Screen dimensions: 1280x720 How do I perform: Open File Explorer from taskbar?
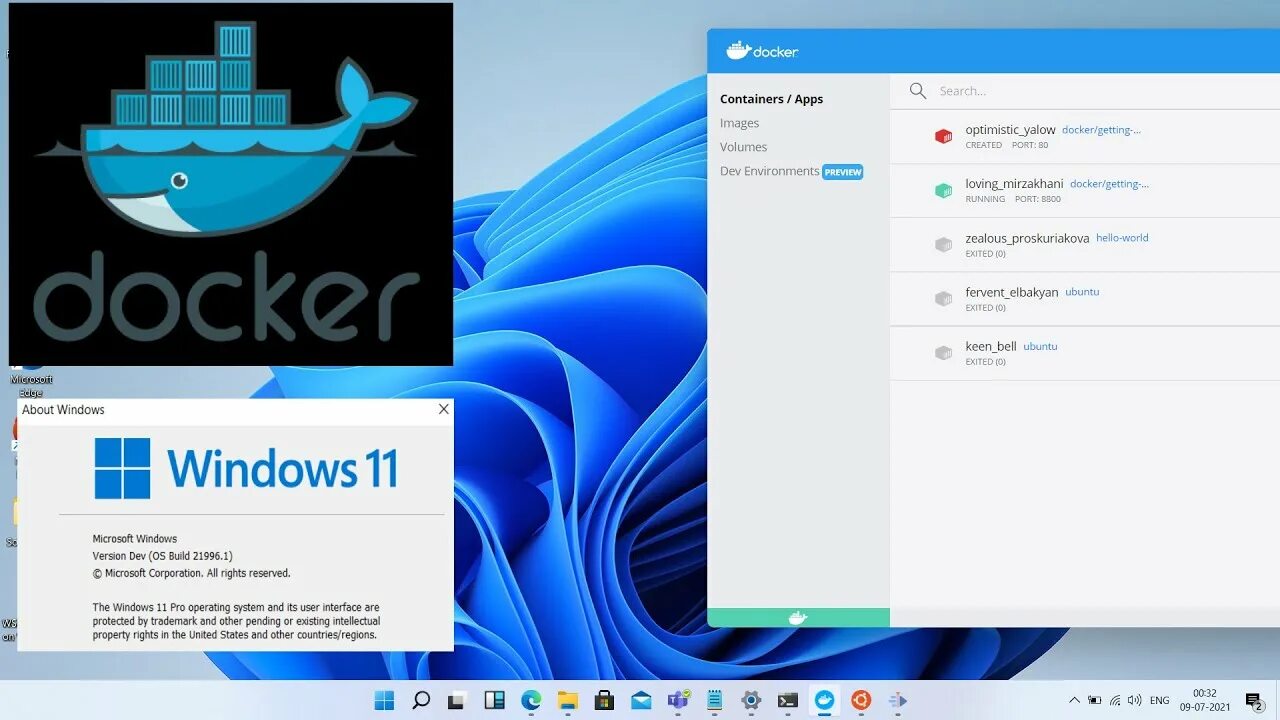567,700
